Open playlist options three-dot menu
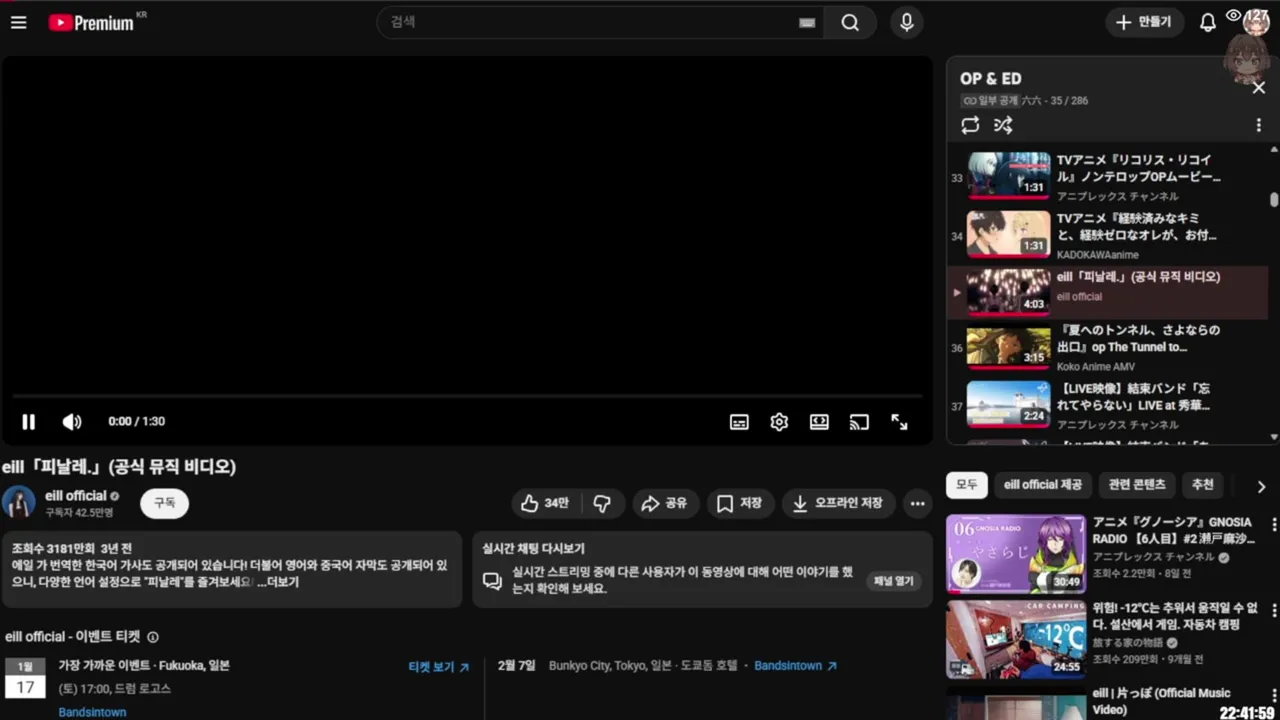The width and height of the screenshot is (1280, 720). 1259,126
